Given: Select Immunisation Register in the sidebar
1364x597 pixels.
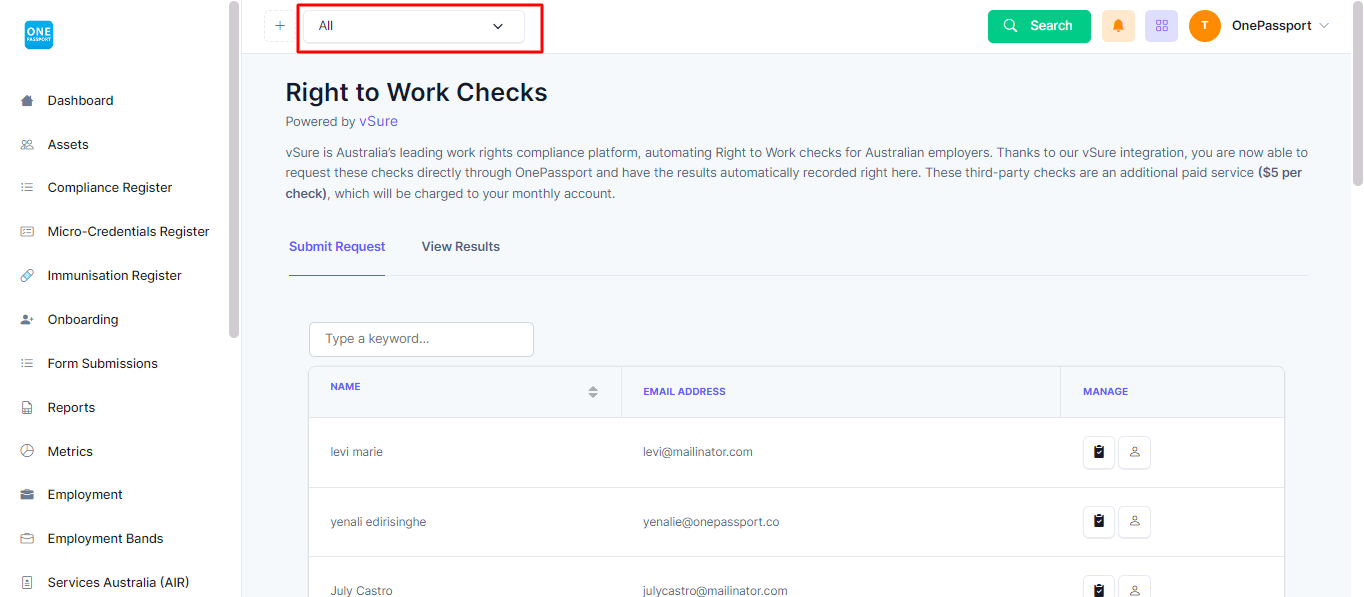Looking at the screenshot, I should click(114, 275).
